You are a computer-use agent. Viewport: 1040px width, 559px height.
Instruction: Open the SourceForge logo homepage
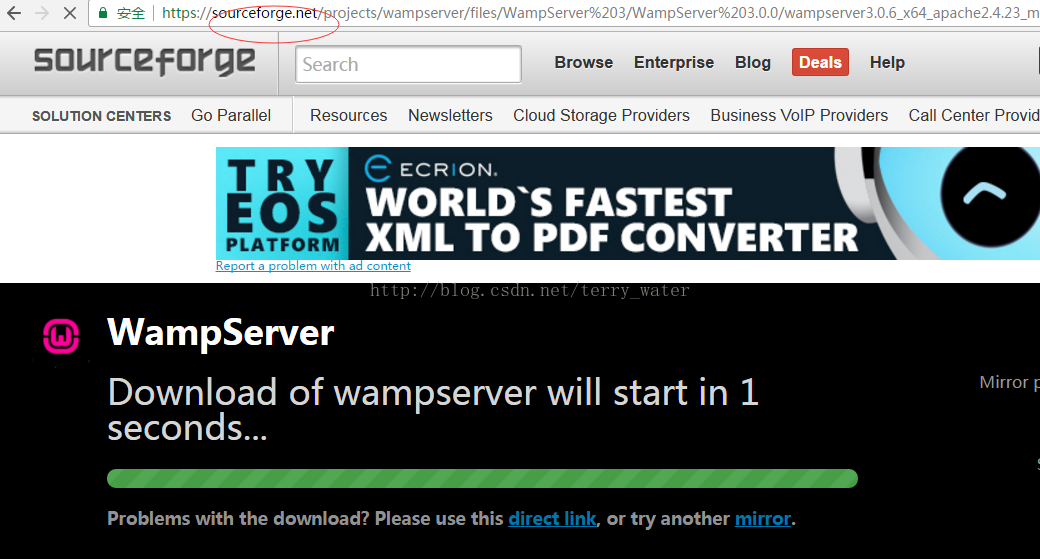(x=144, y=62)
